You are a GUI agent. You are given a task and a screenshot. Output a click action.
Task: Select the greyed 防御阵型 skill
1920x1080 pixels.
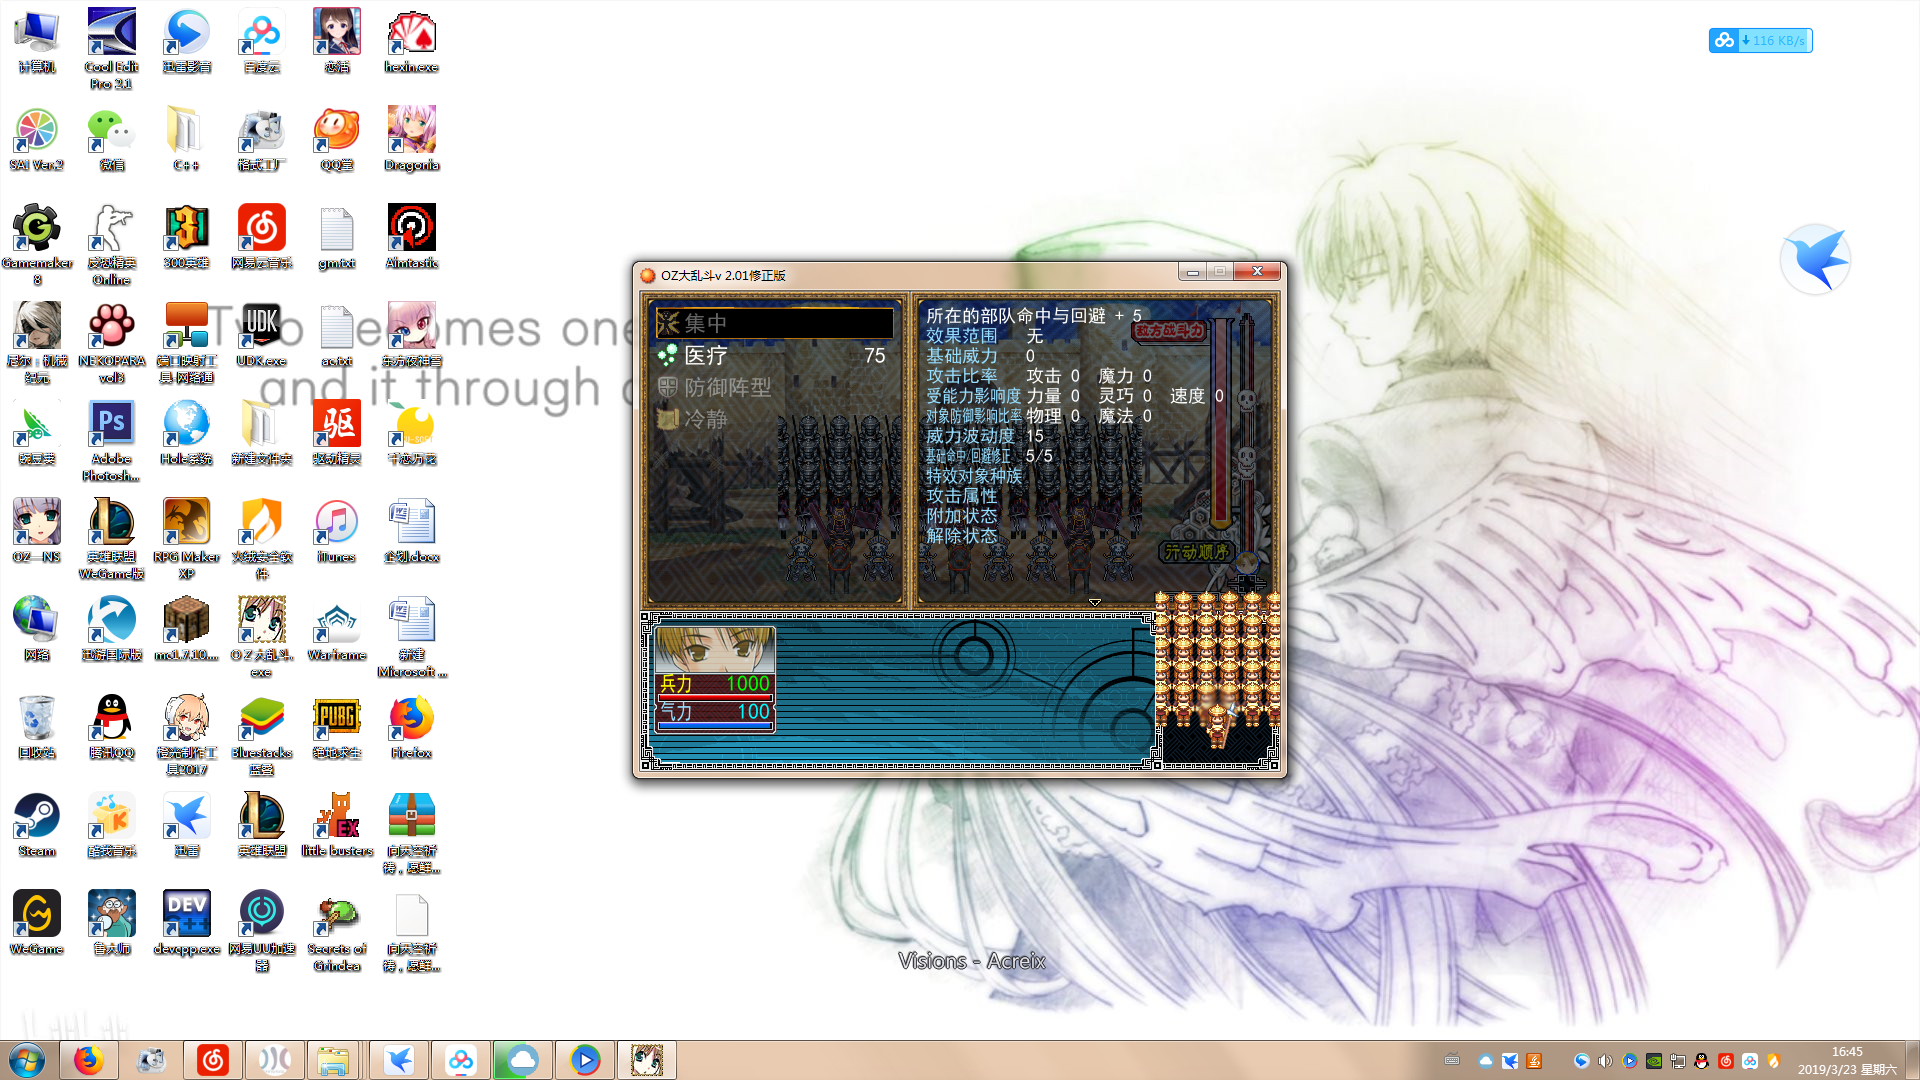pos(774,387)
